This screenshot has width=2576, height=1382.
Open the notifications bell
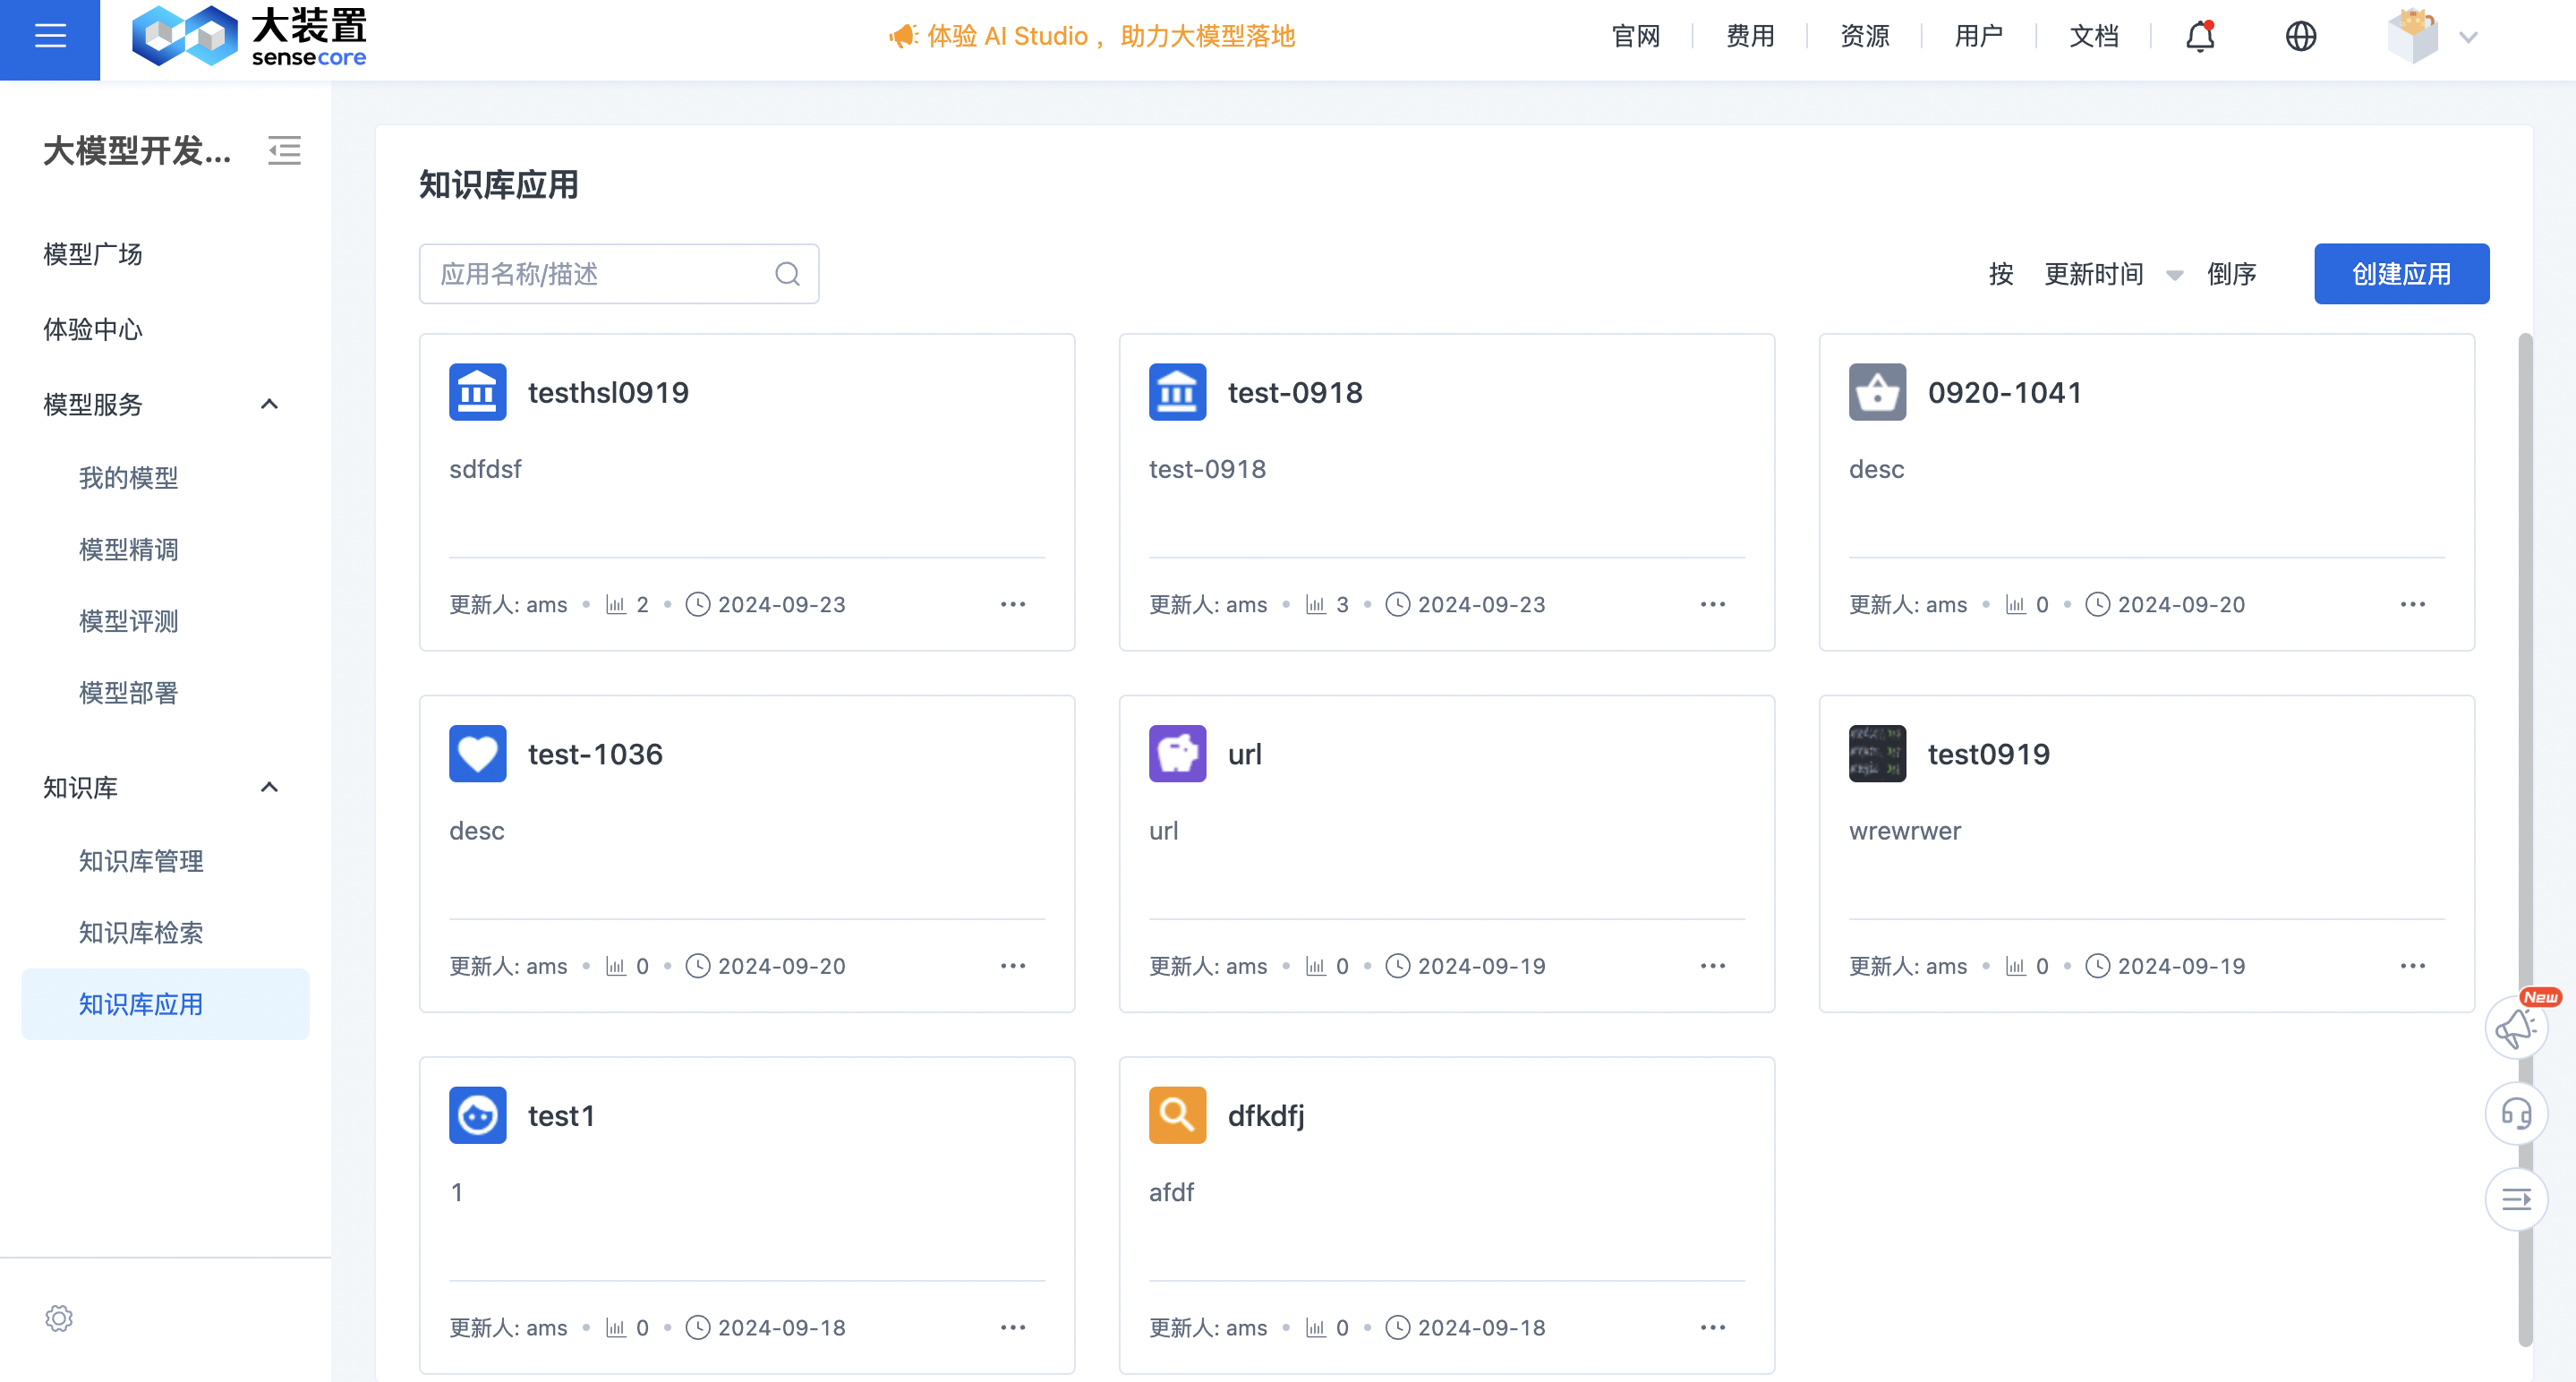pos(2198,36)
